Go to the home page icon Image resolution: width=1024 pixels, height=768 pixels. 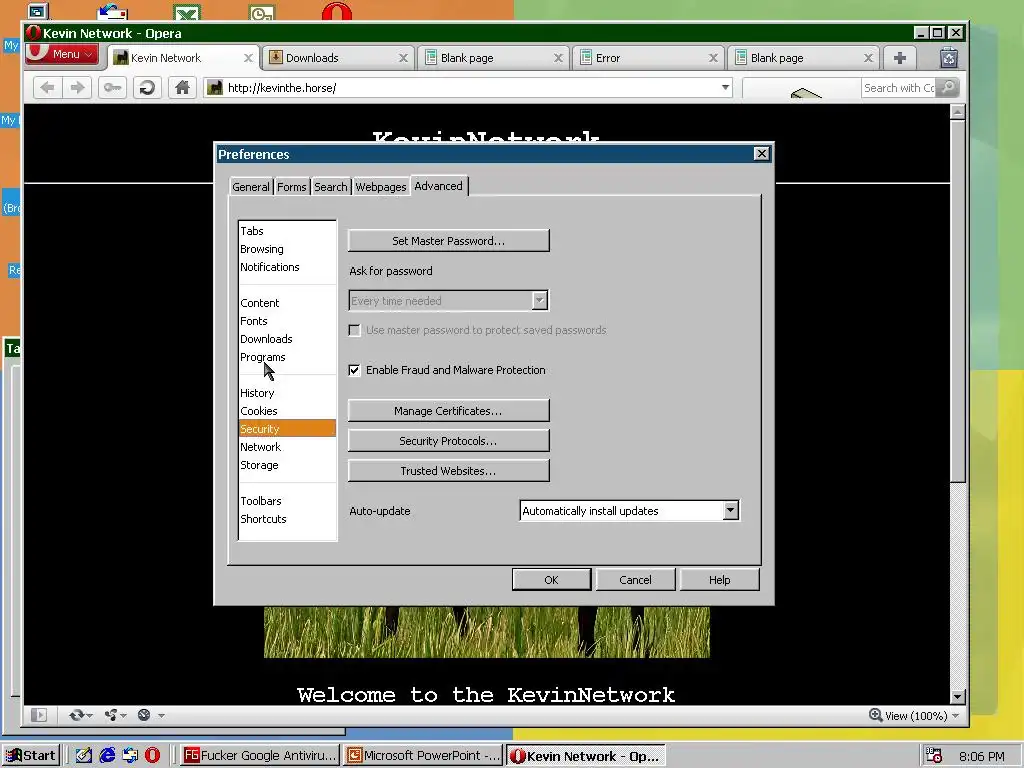click(182, 88)
